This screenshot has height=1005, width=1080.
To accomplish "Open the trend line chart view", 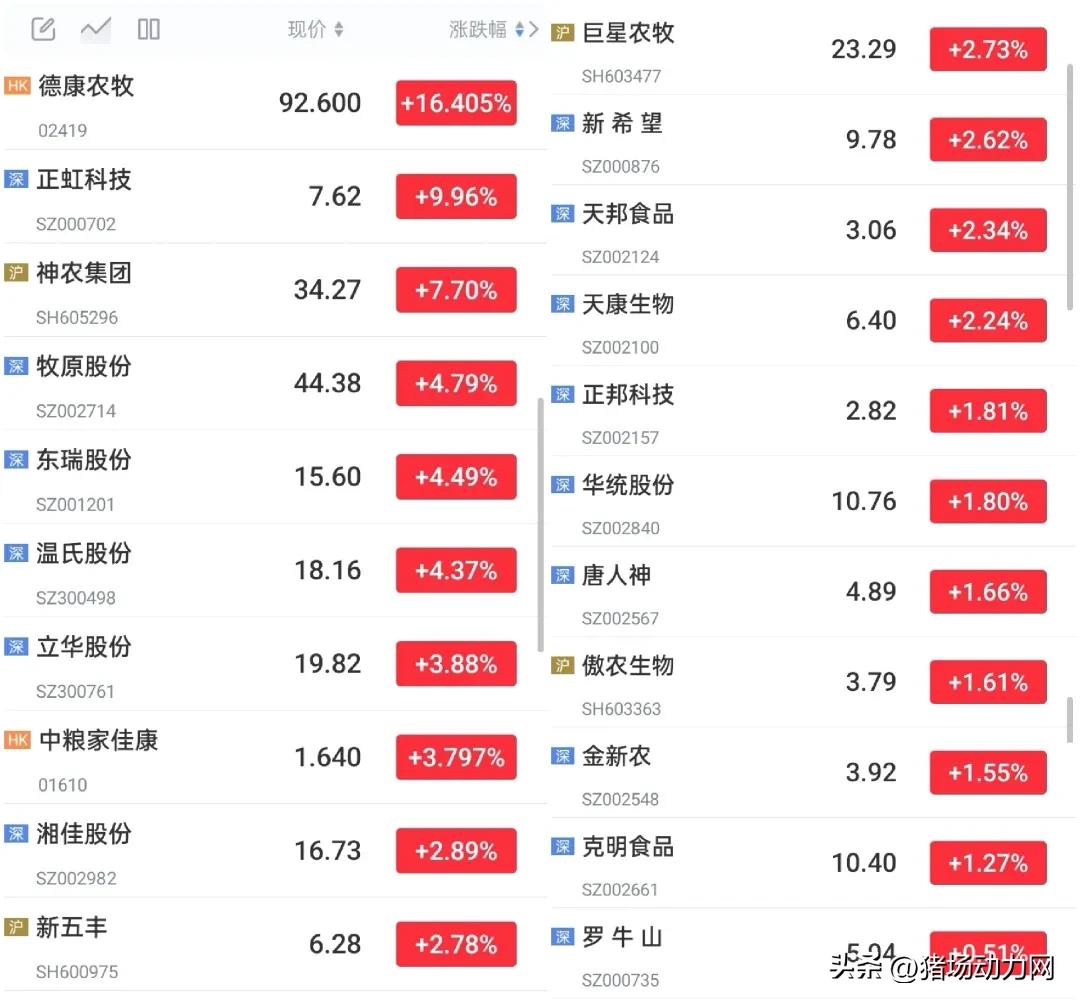I will point(96,29).
